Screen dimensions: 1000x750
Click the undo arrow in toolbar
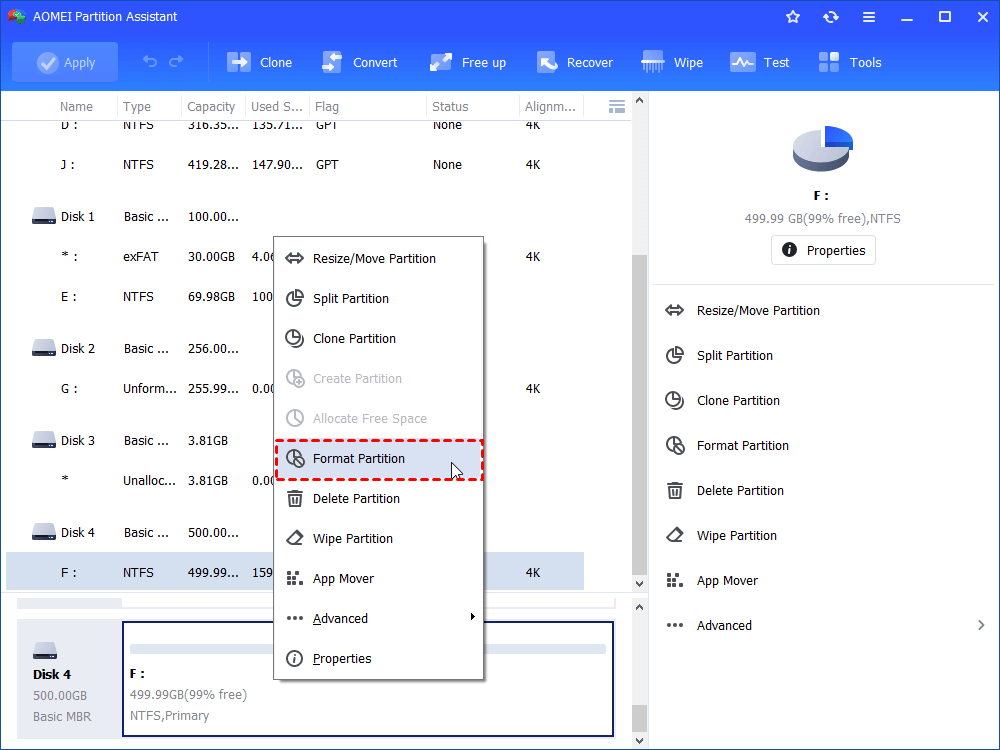pos(150,62)
